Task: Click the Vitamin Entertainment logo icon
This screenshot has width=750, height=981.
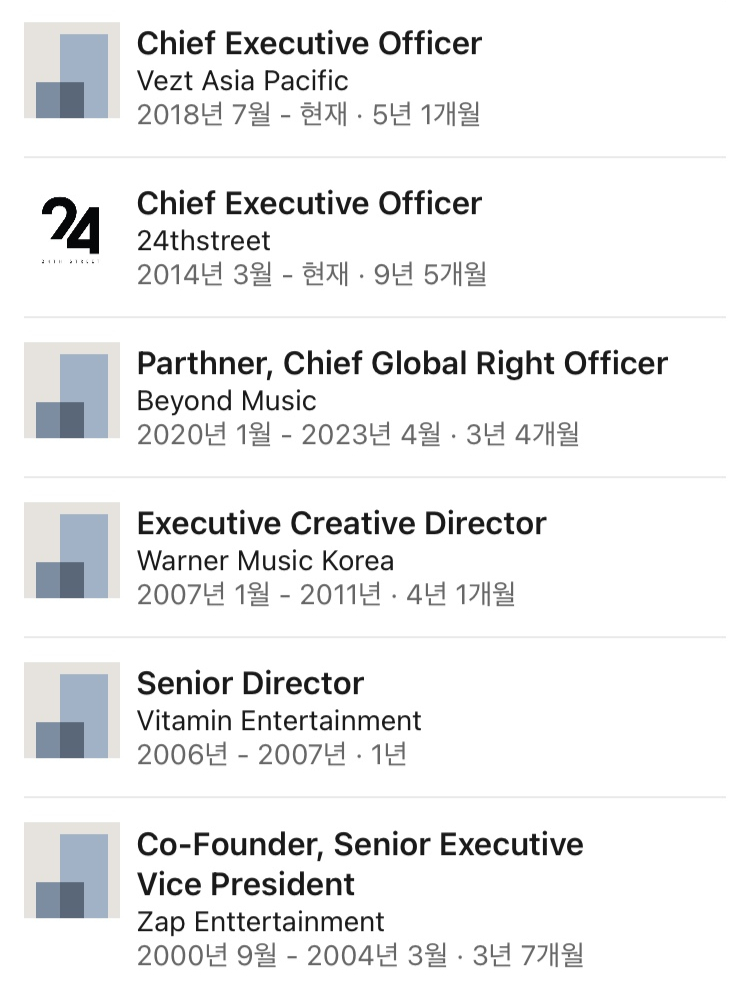Action: click(x=72, y=710)
